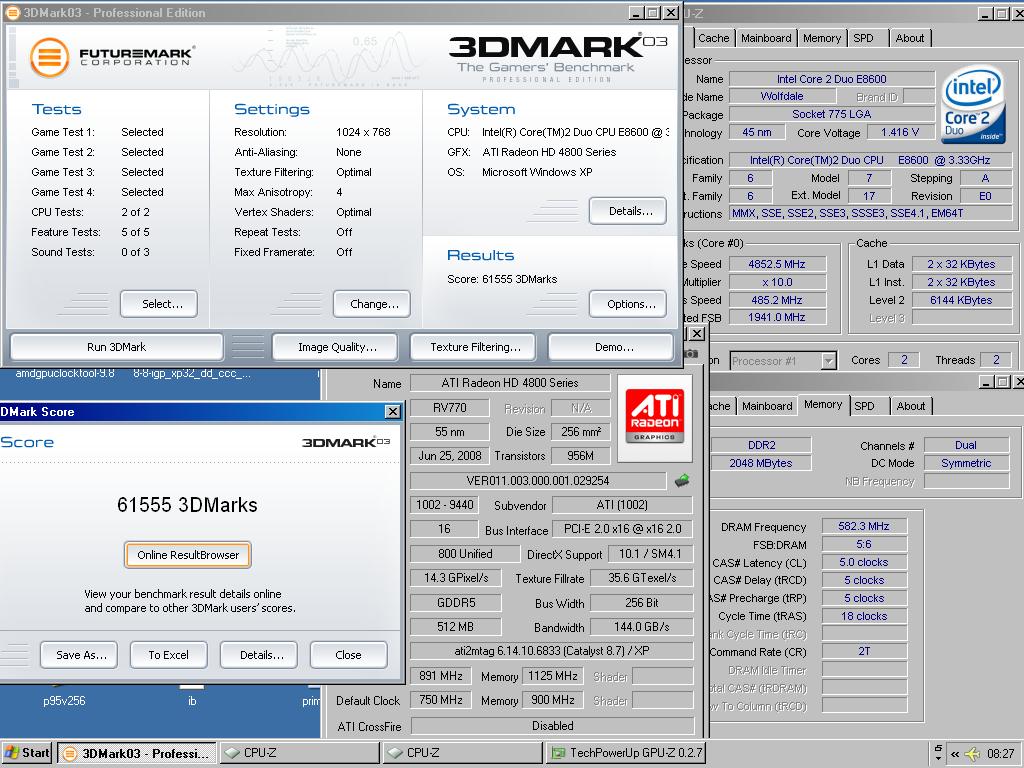Image resolution: width=1024 pixels, height=768 pixels.
Task: Click the 3DMark03 logo in Score dialog
Action: point(346,442)
